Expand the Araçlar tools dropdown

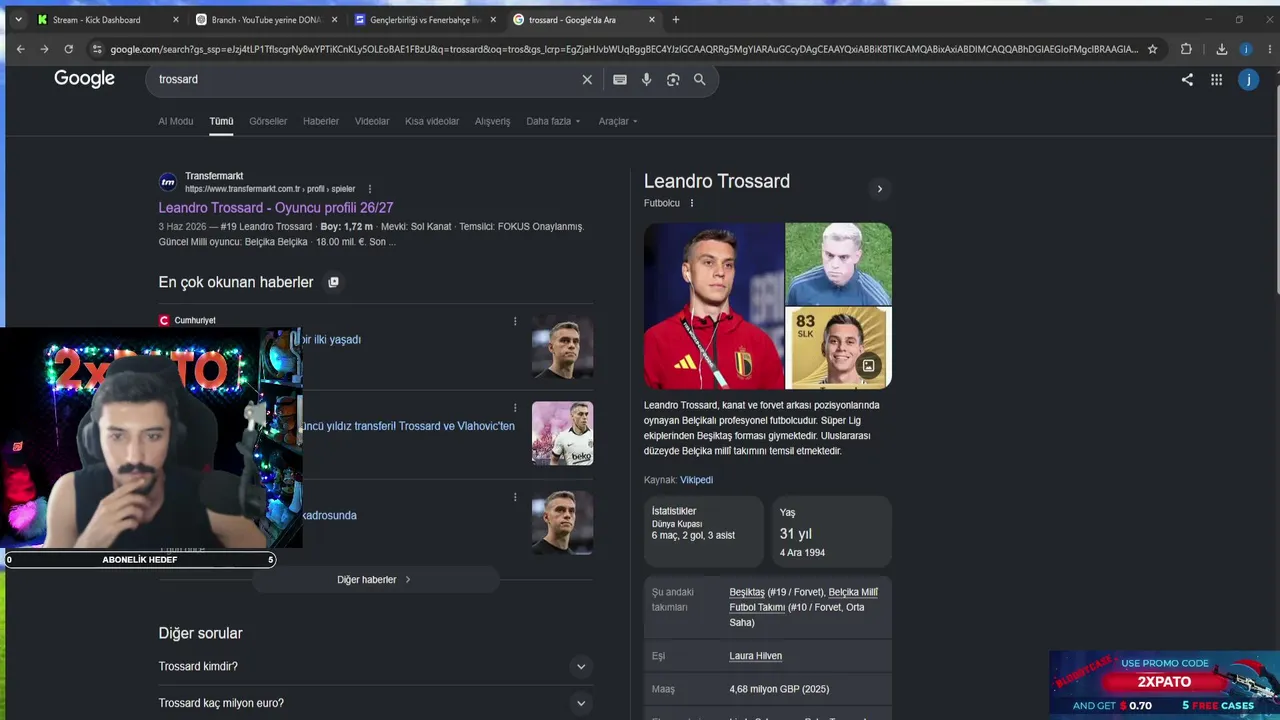coord(618,121)
